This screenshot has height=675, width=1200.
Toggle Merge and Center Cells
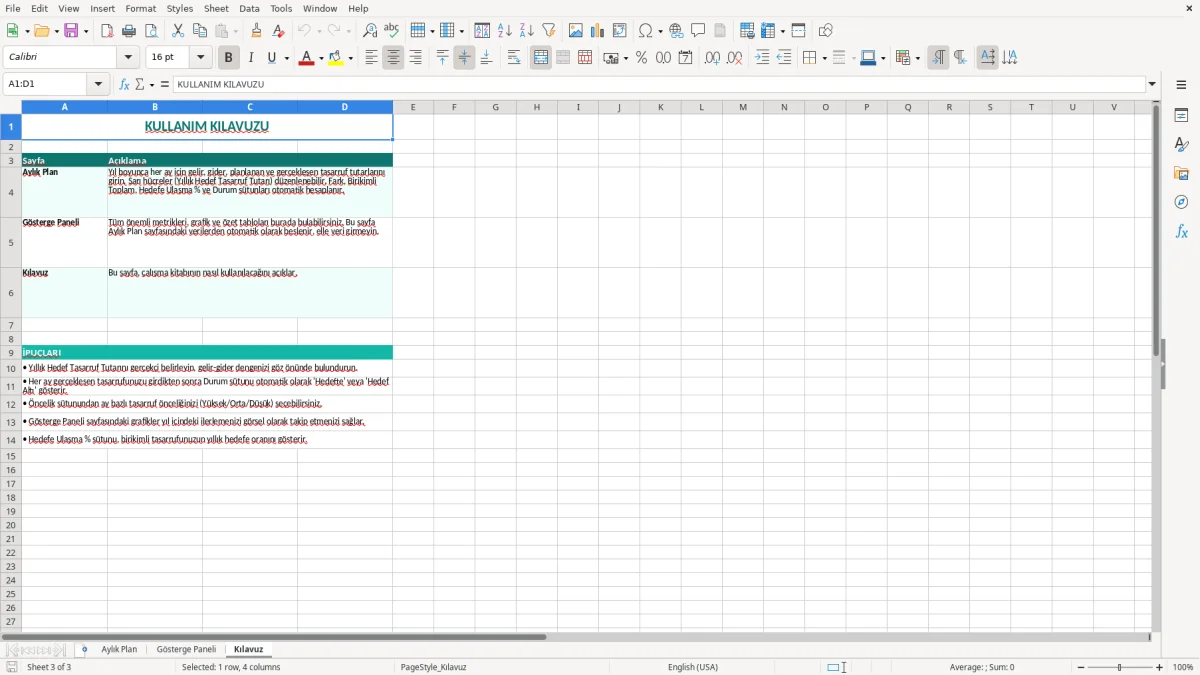(541, 58)
